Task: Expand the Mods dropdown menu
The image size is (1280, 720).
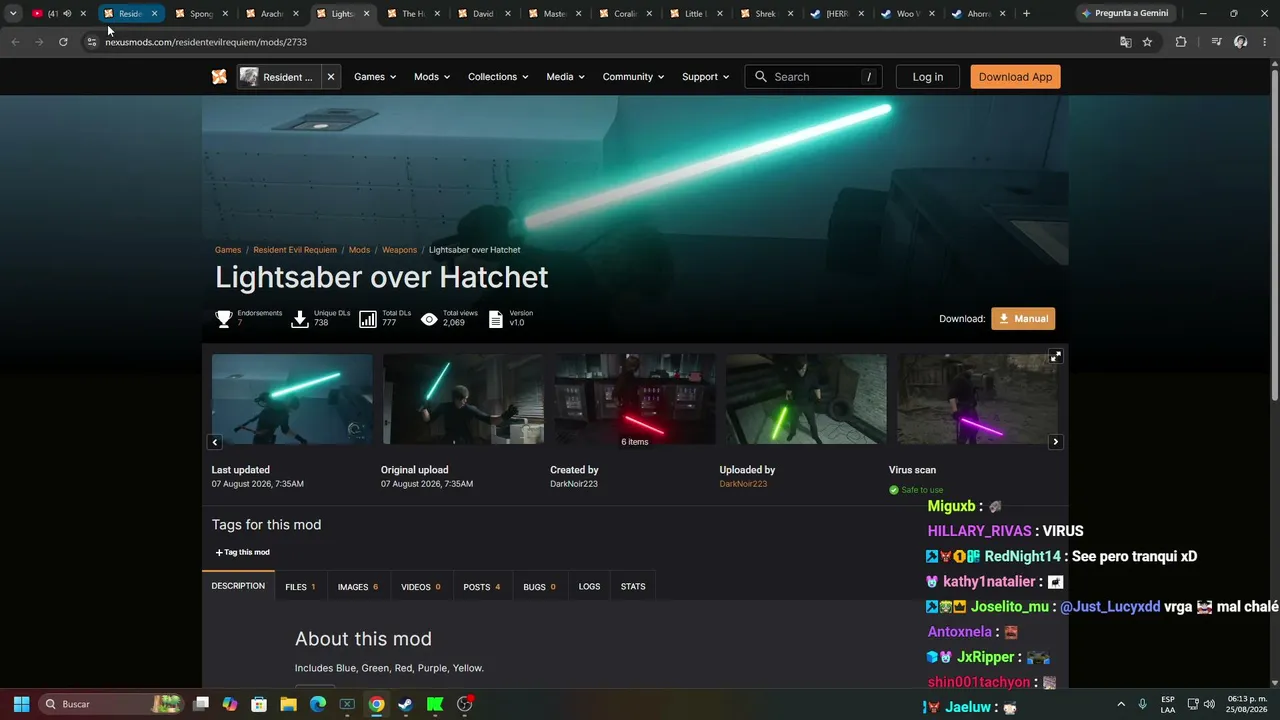Action: coord(432,77)
